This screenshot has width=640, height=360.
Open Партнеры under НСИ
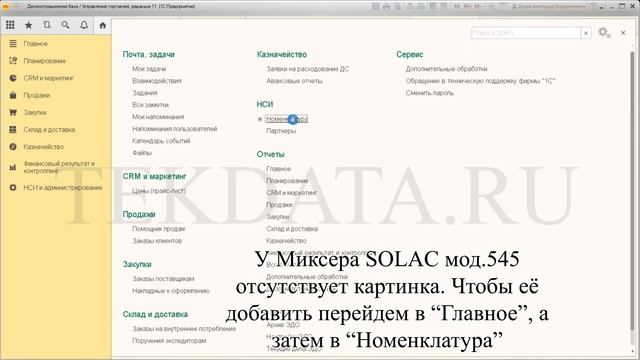coord(281,131)
